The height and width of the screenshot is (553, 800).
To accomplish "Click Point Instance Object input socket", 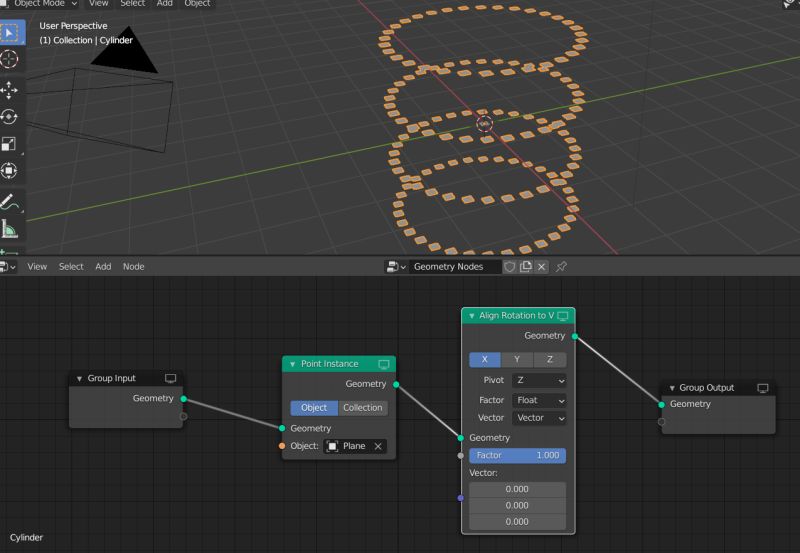I will tap(282, 446).
